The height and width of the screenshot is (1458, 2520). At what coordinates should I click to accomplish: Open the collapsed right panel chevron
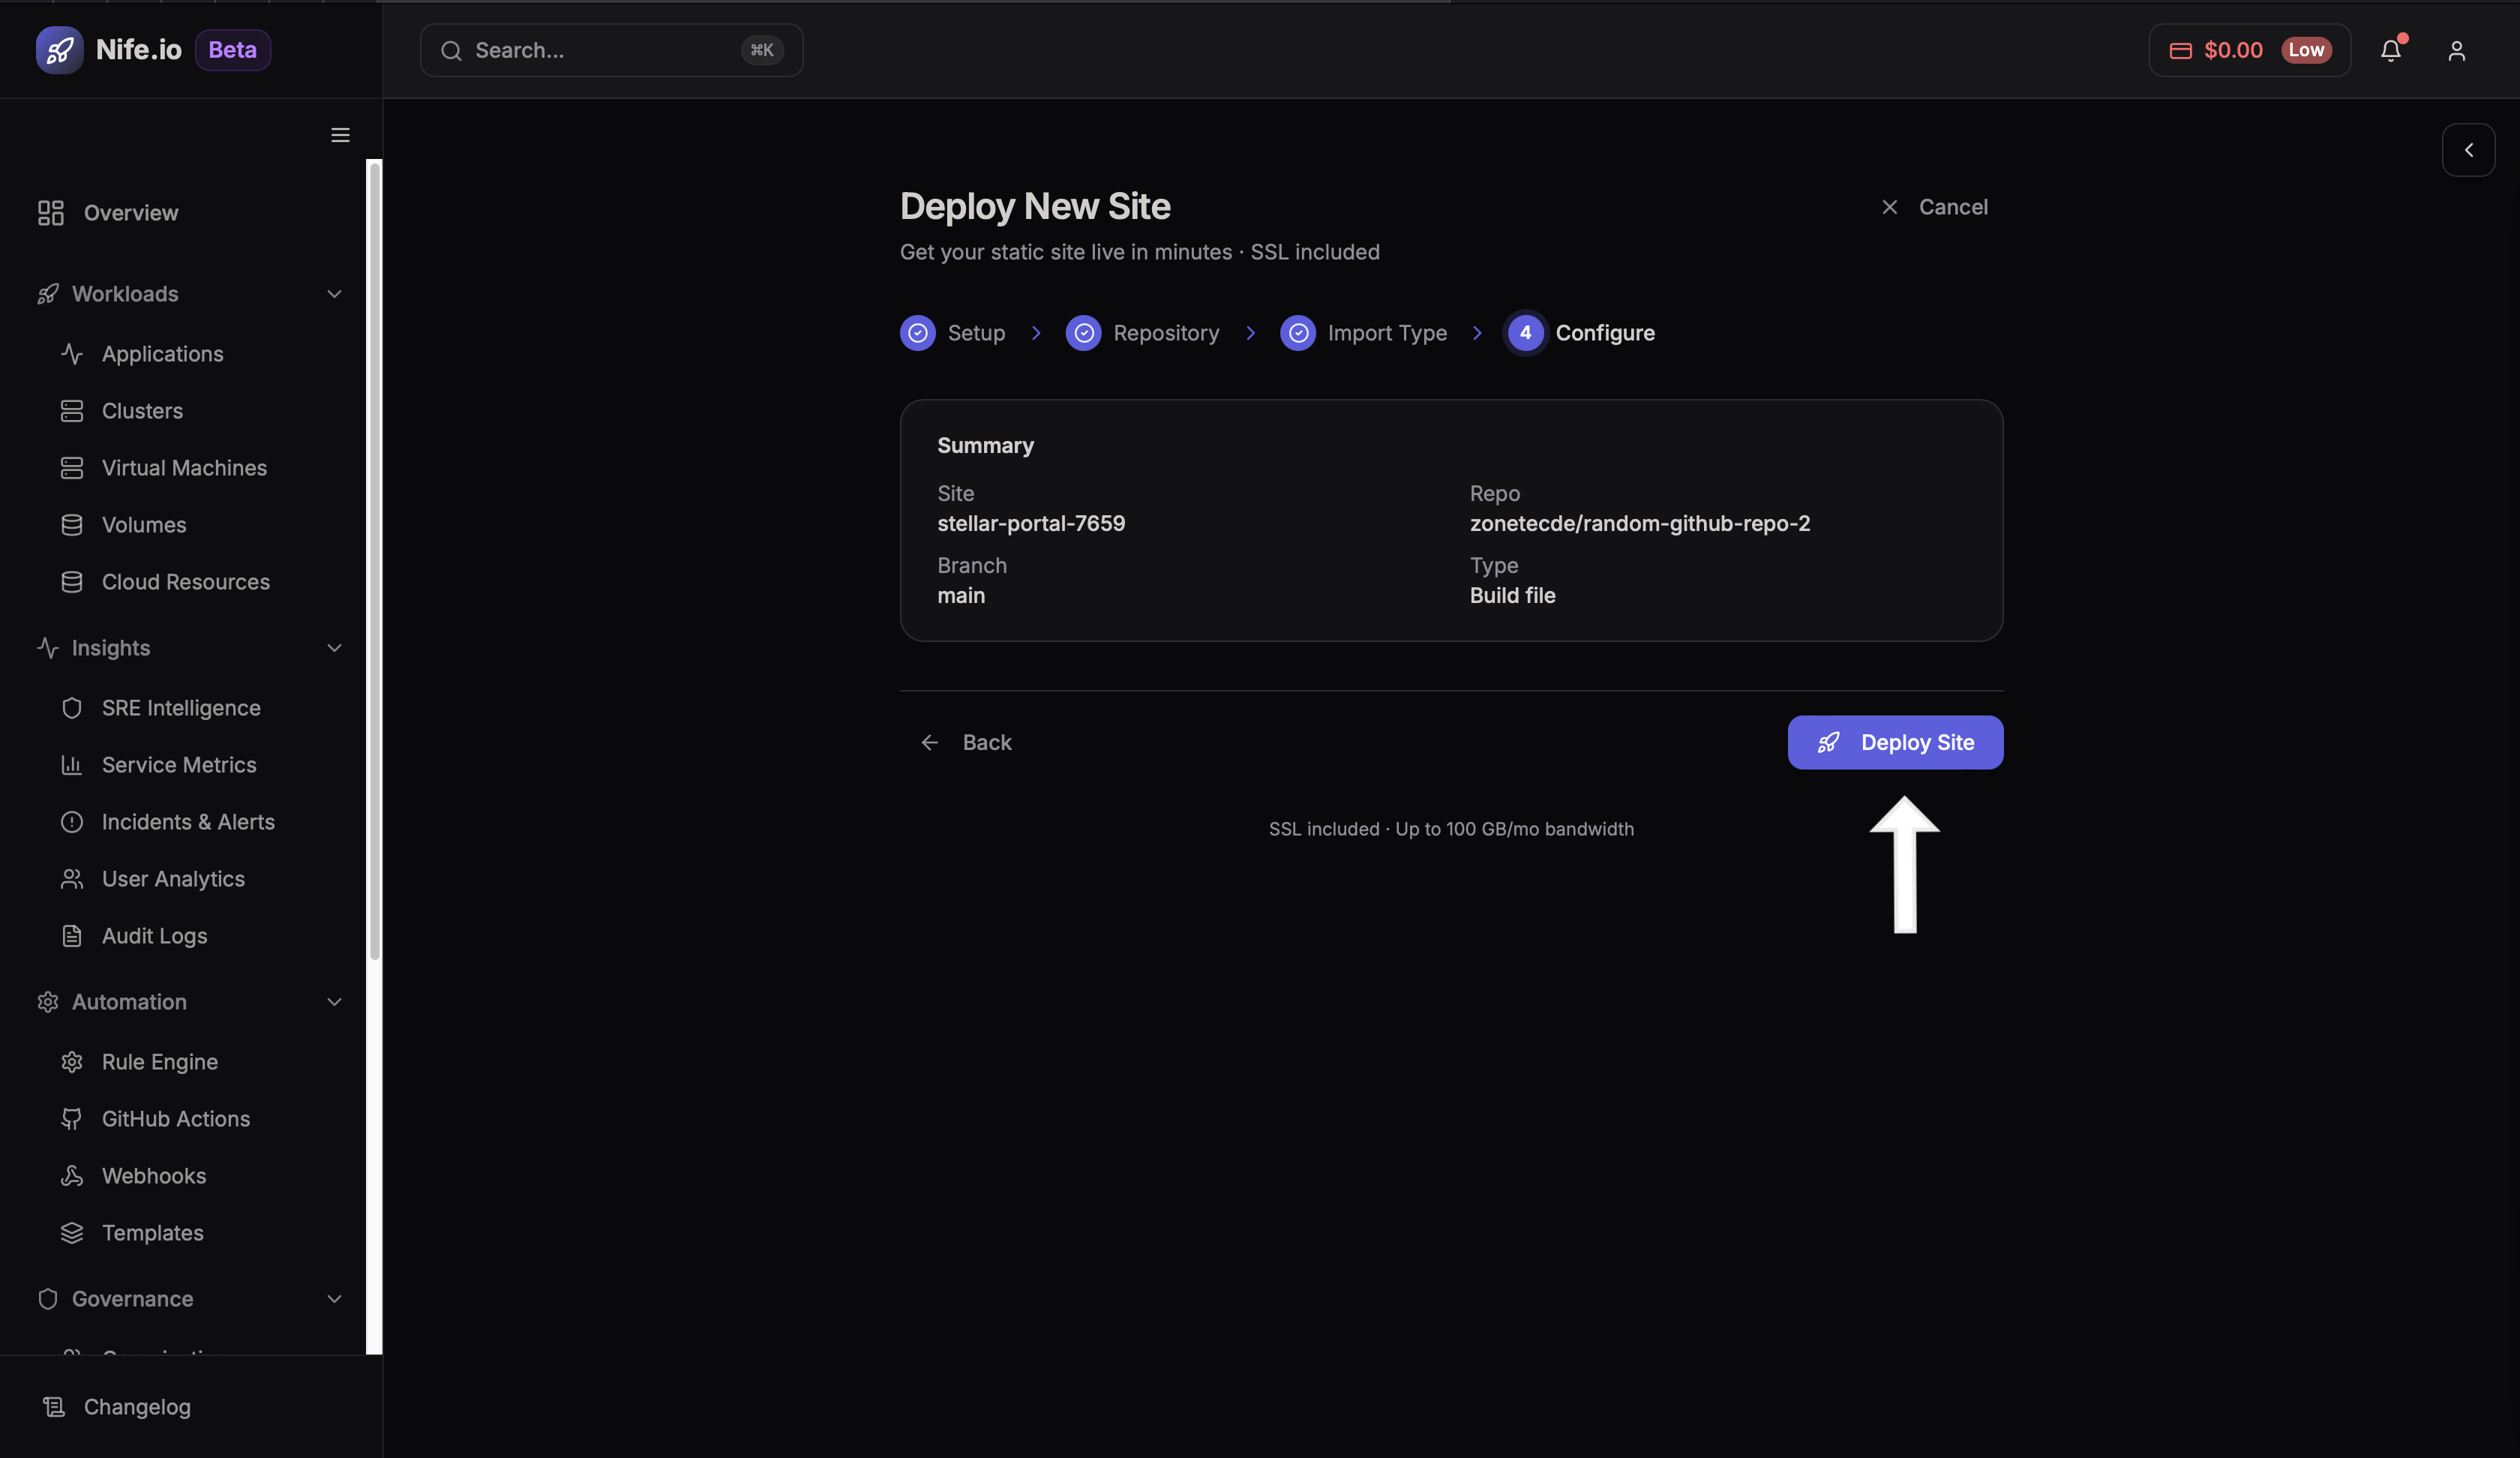(2468, 150)
